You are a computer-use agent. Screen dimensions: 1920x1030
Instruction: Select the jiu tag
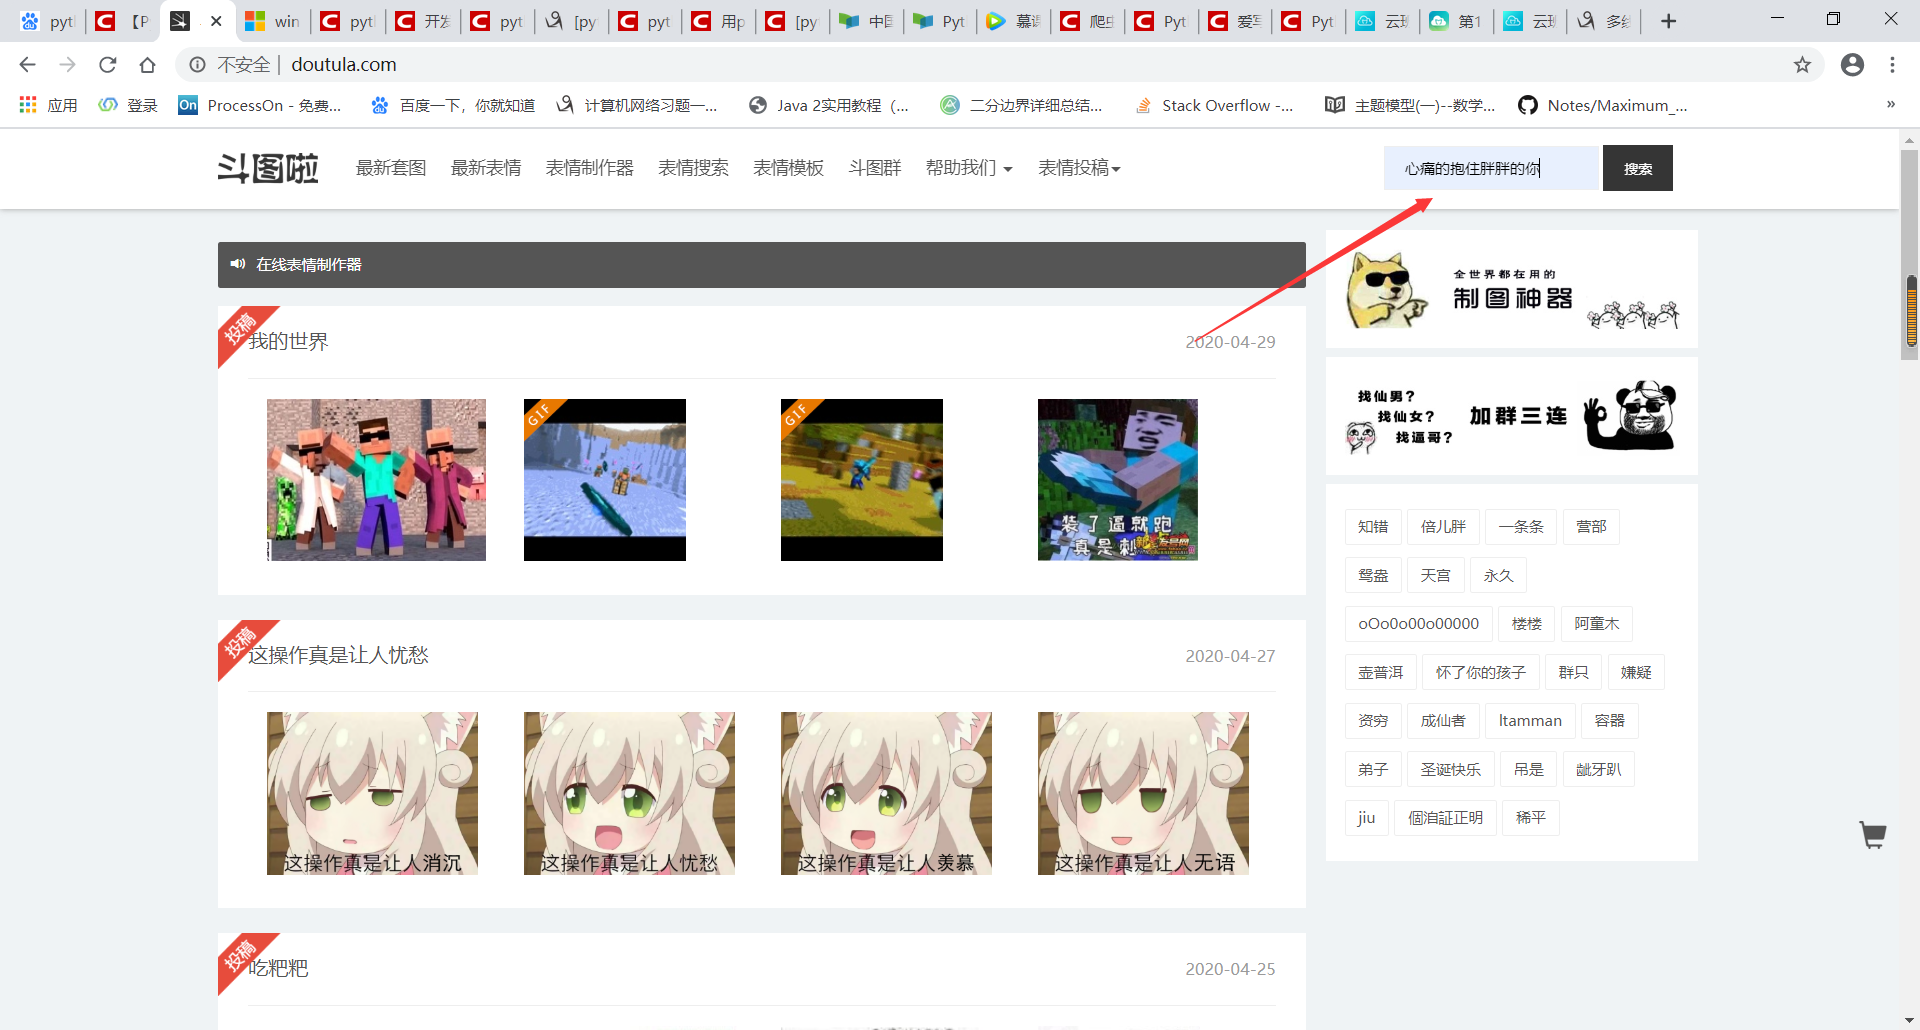coord(1367,818)
